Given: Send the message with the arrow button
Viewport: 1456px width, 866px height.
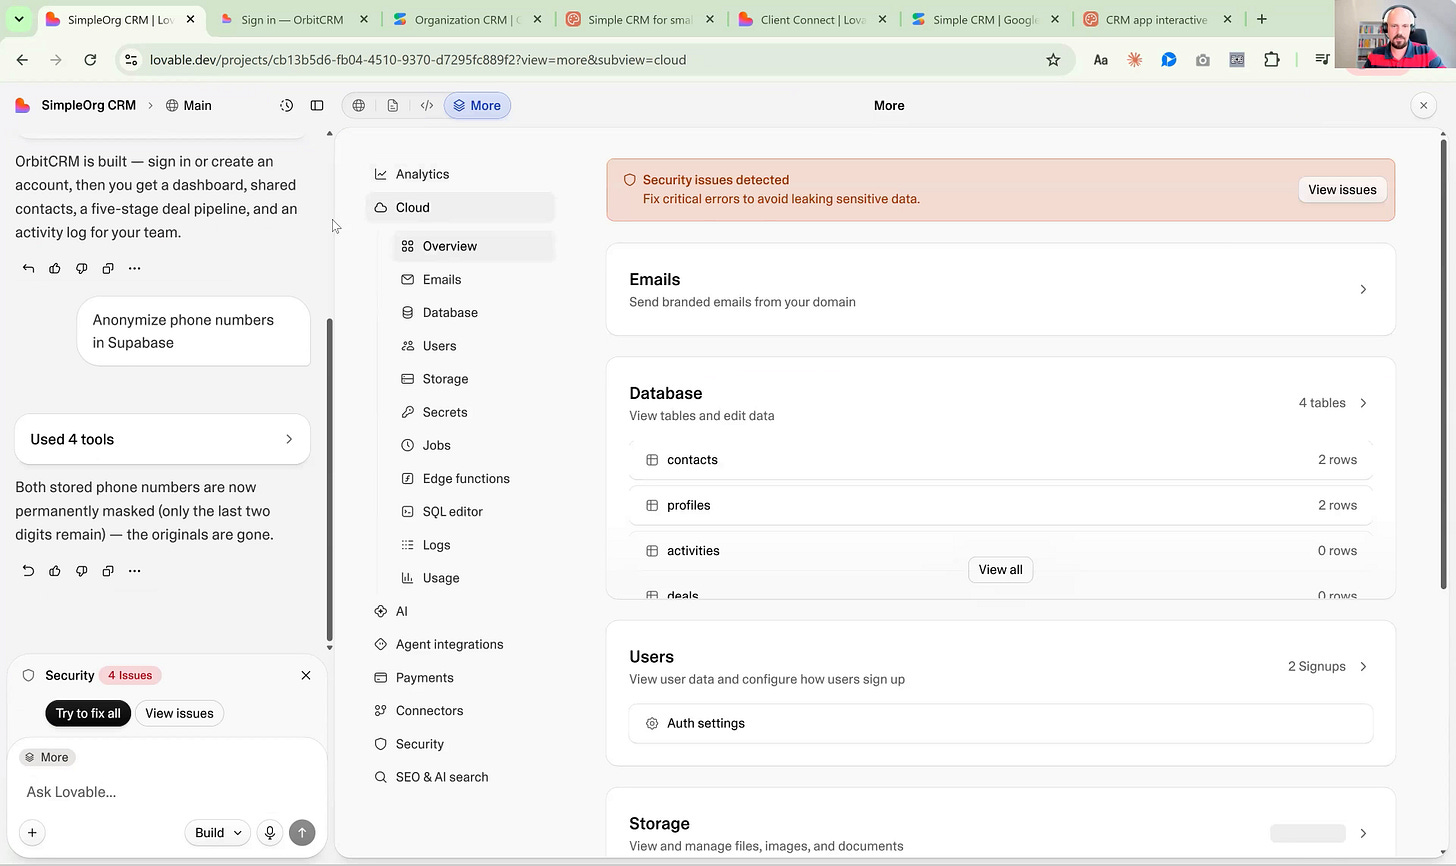Looking at the screenshot, I should 302,832.
